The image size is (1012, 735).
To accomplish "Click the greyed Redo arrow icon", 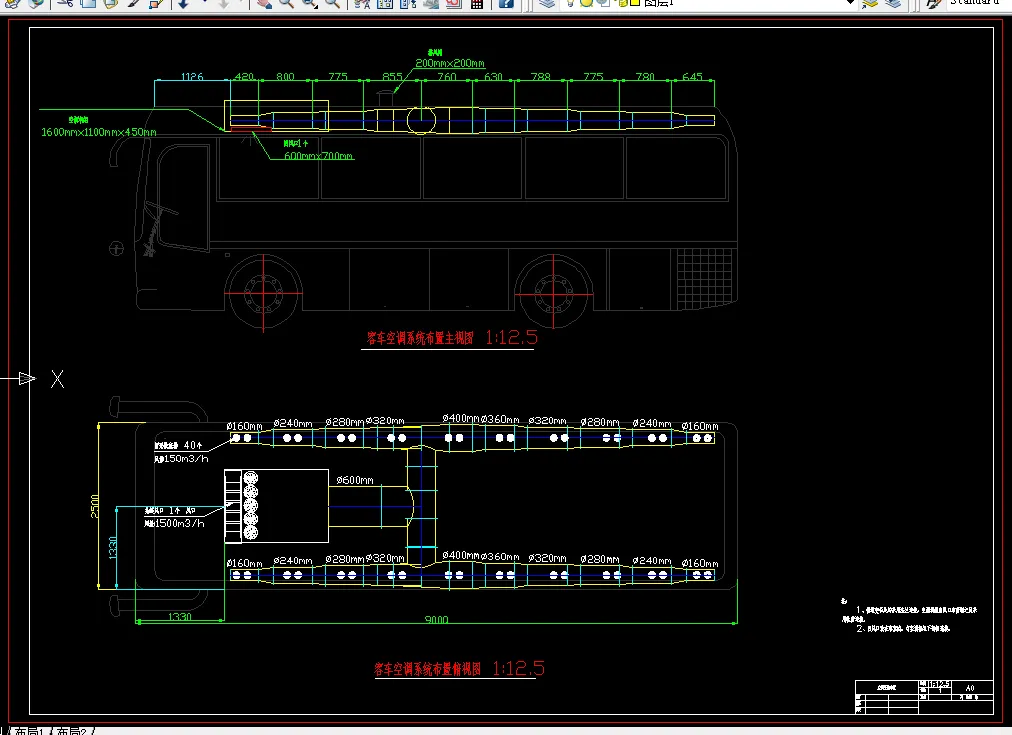I will click(223, 3).
